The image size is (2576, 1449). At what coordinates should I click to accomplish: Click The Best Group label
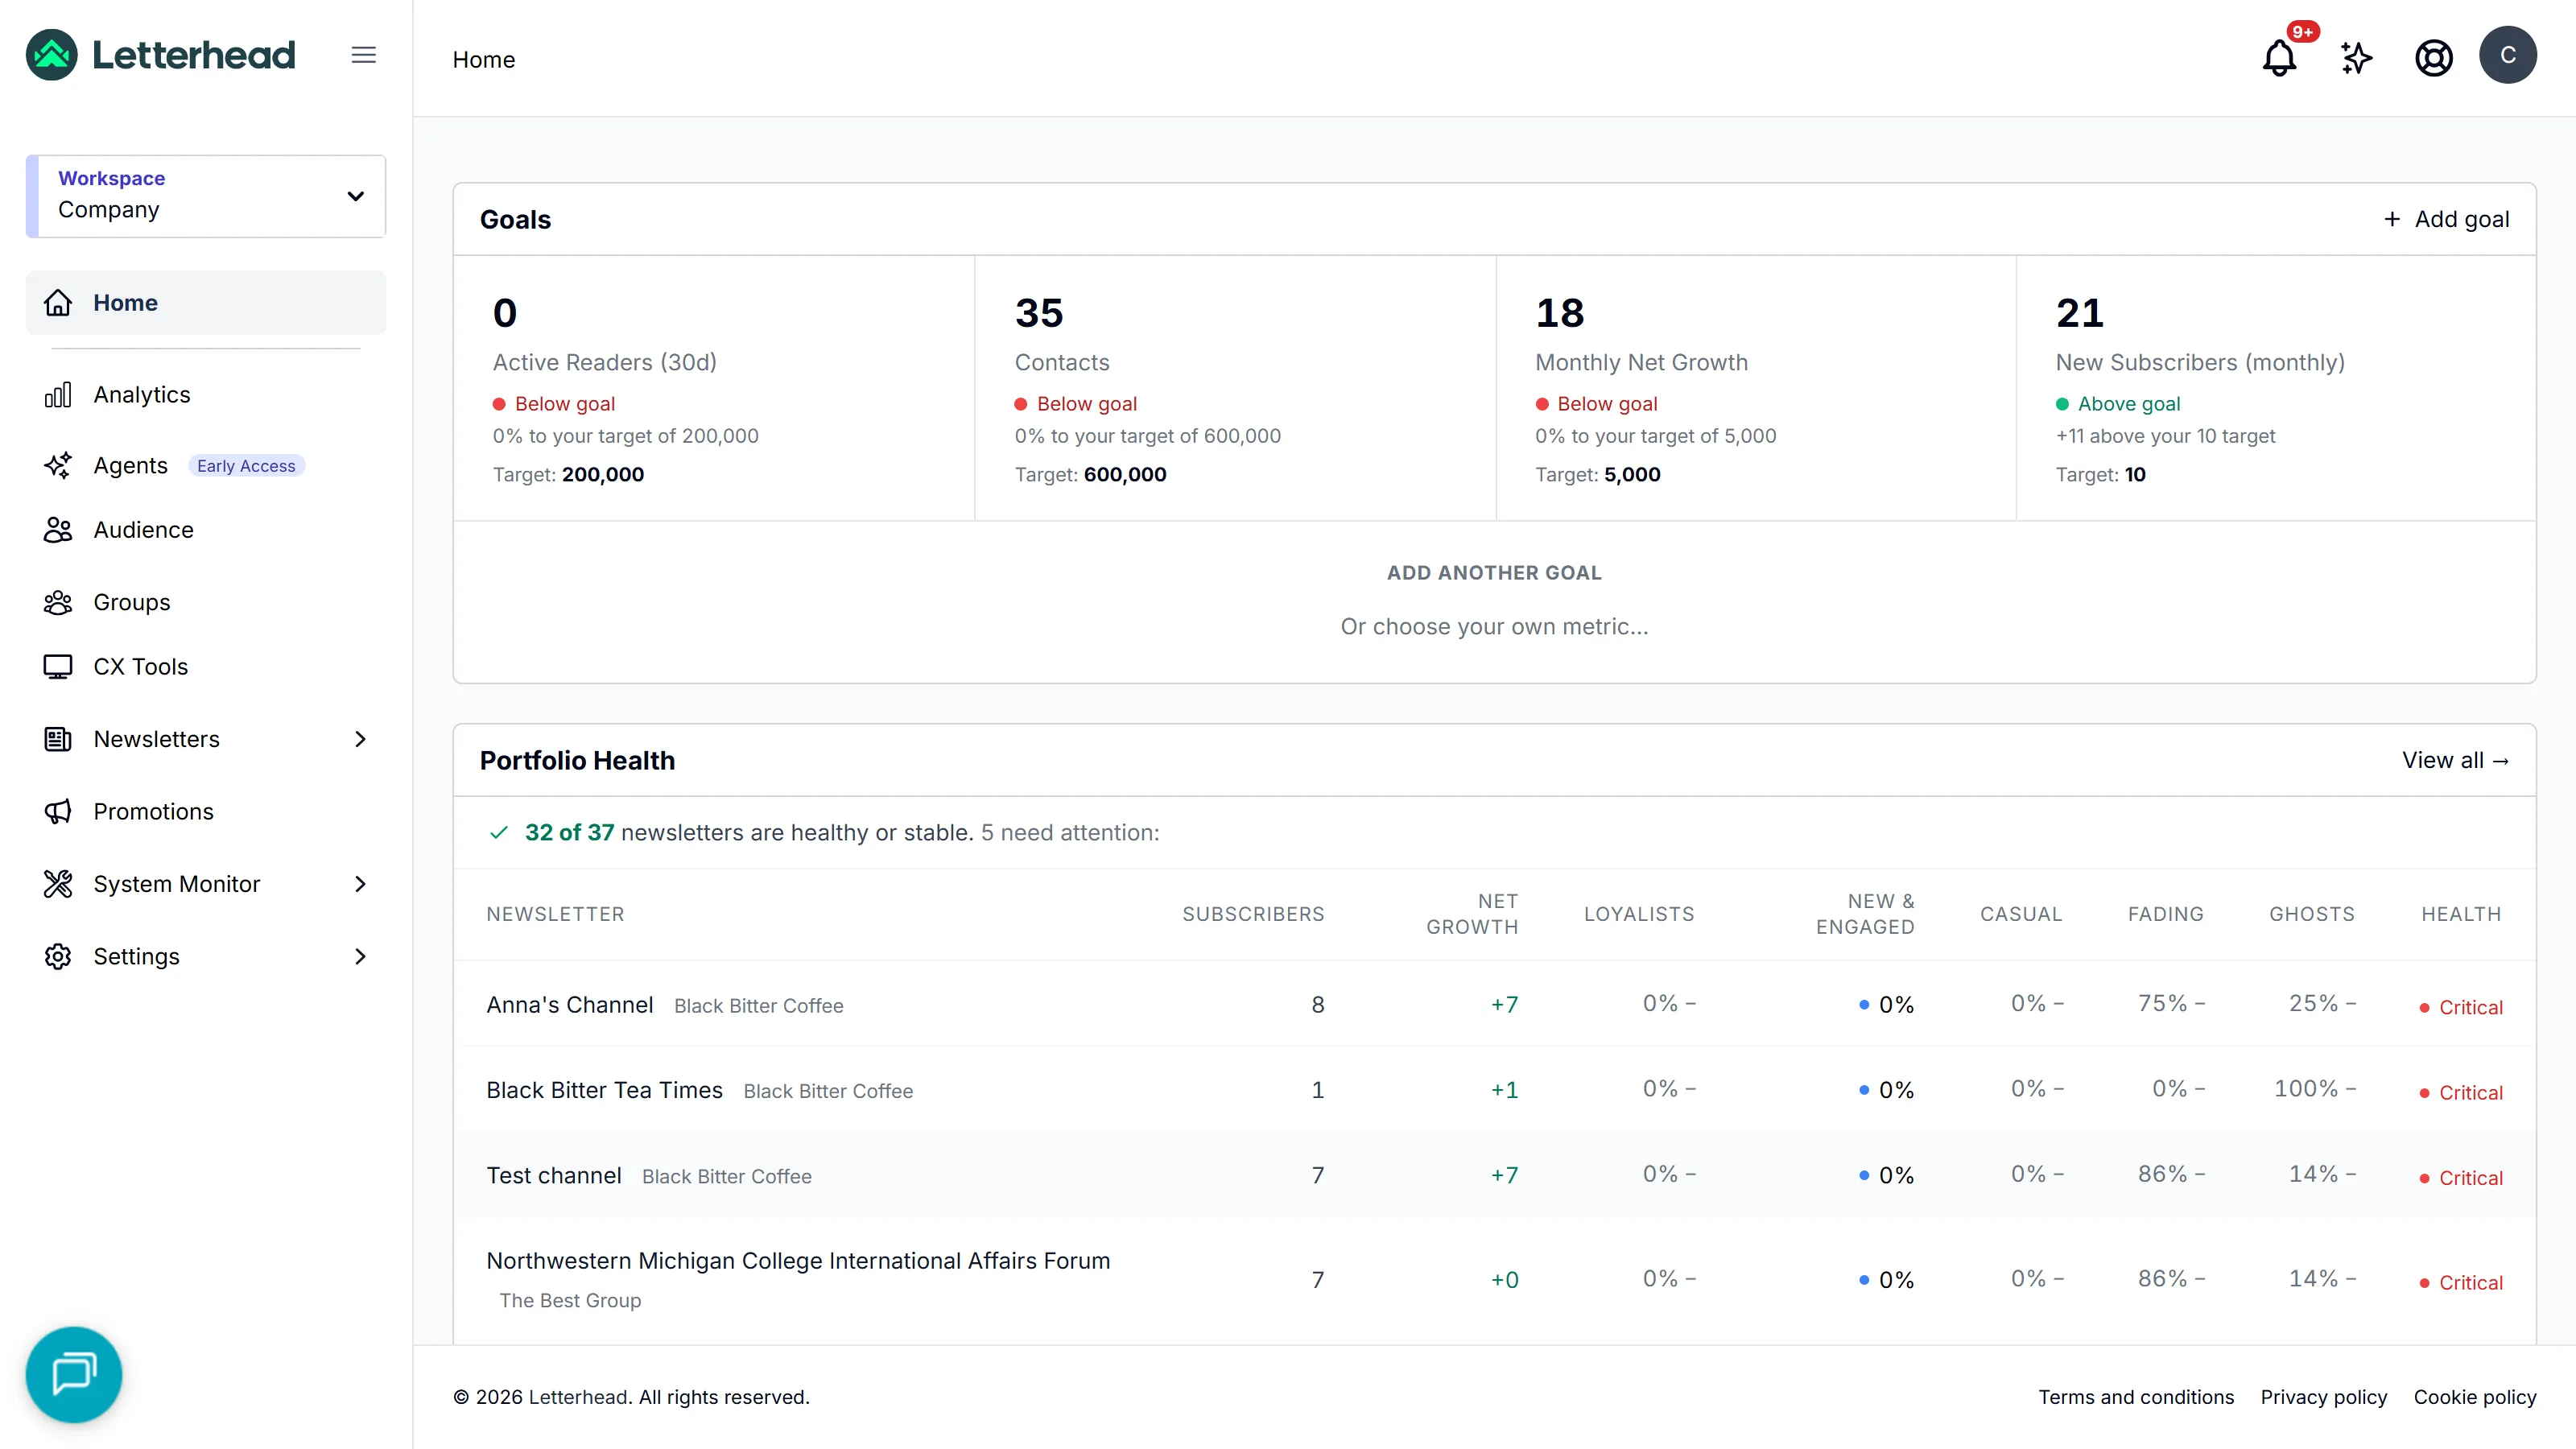[570, 1300]
